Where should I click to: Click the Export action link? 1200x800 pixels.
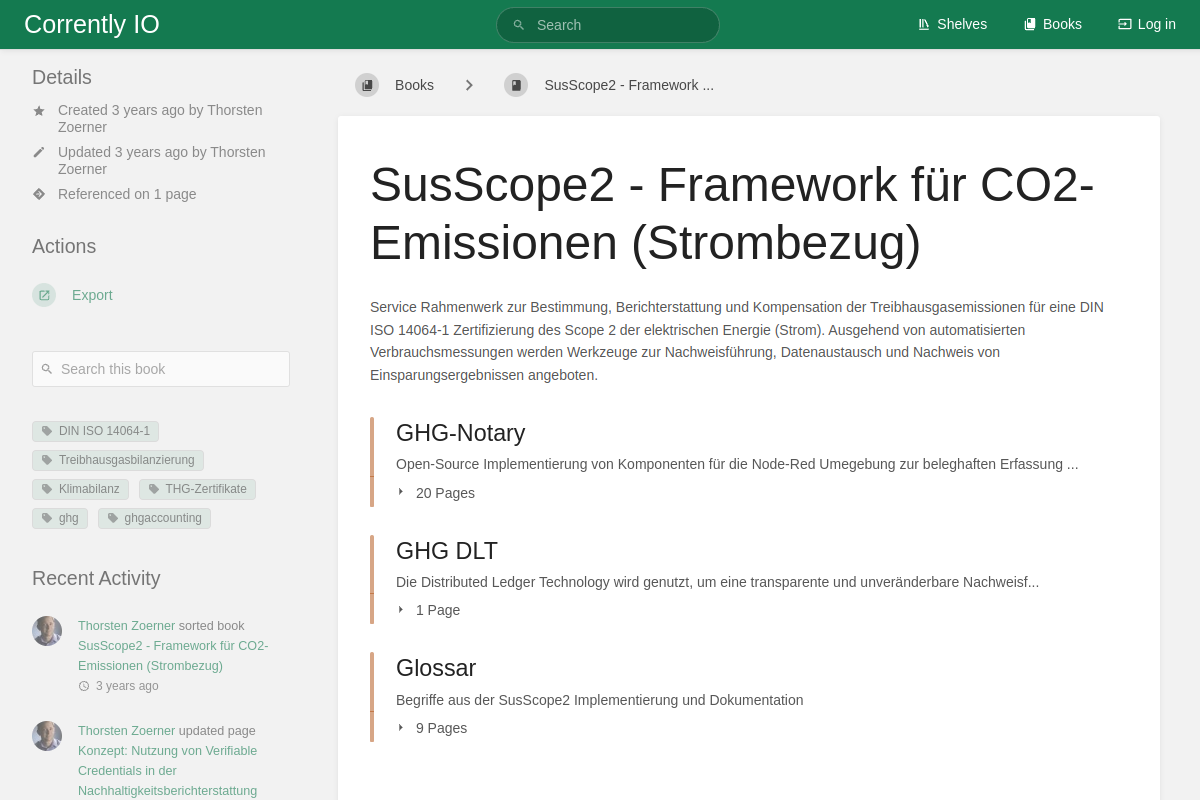[92, 295]
